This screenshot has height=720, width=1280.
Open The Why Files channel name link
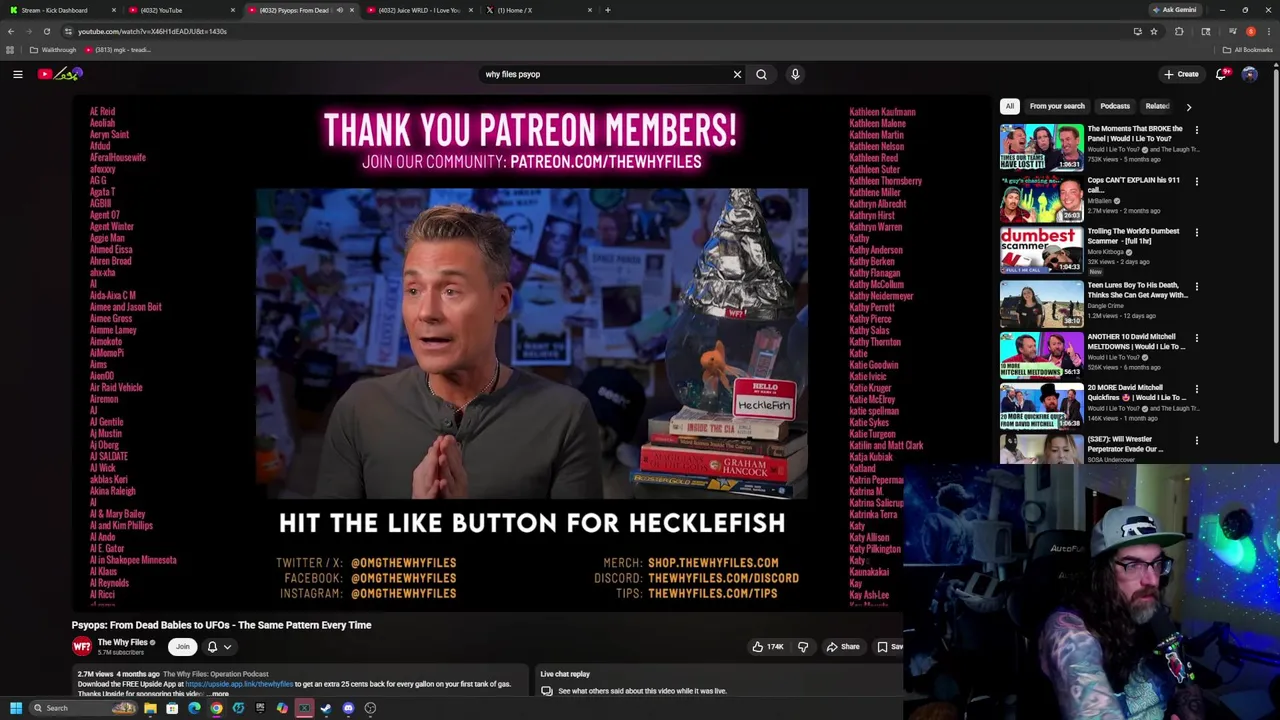(123, 642)
